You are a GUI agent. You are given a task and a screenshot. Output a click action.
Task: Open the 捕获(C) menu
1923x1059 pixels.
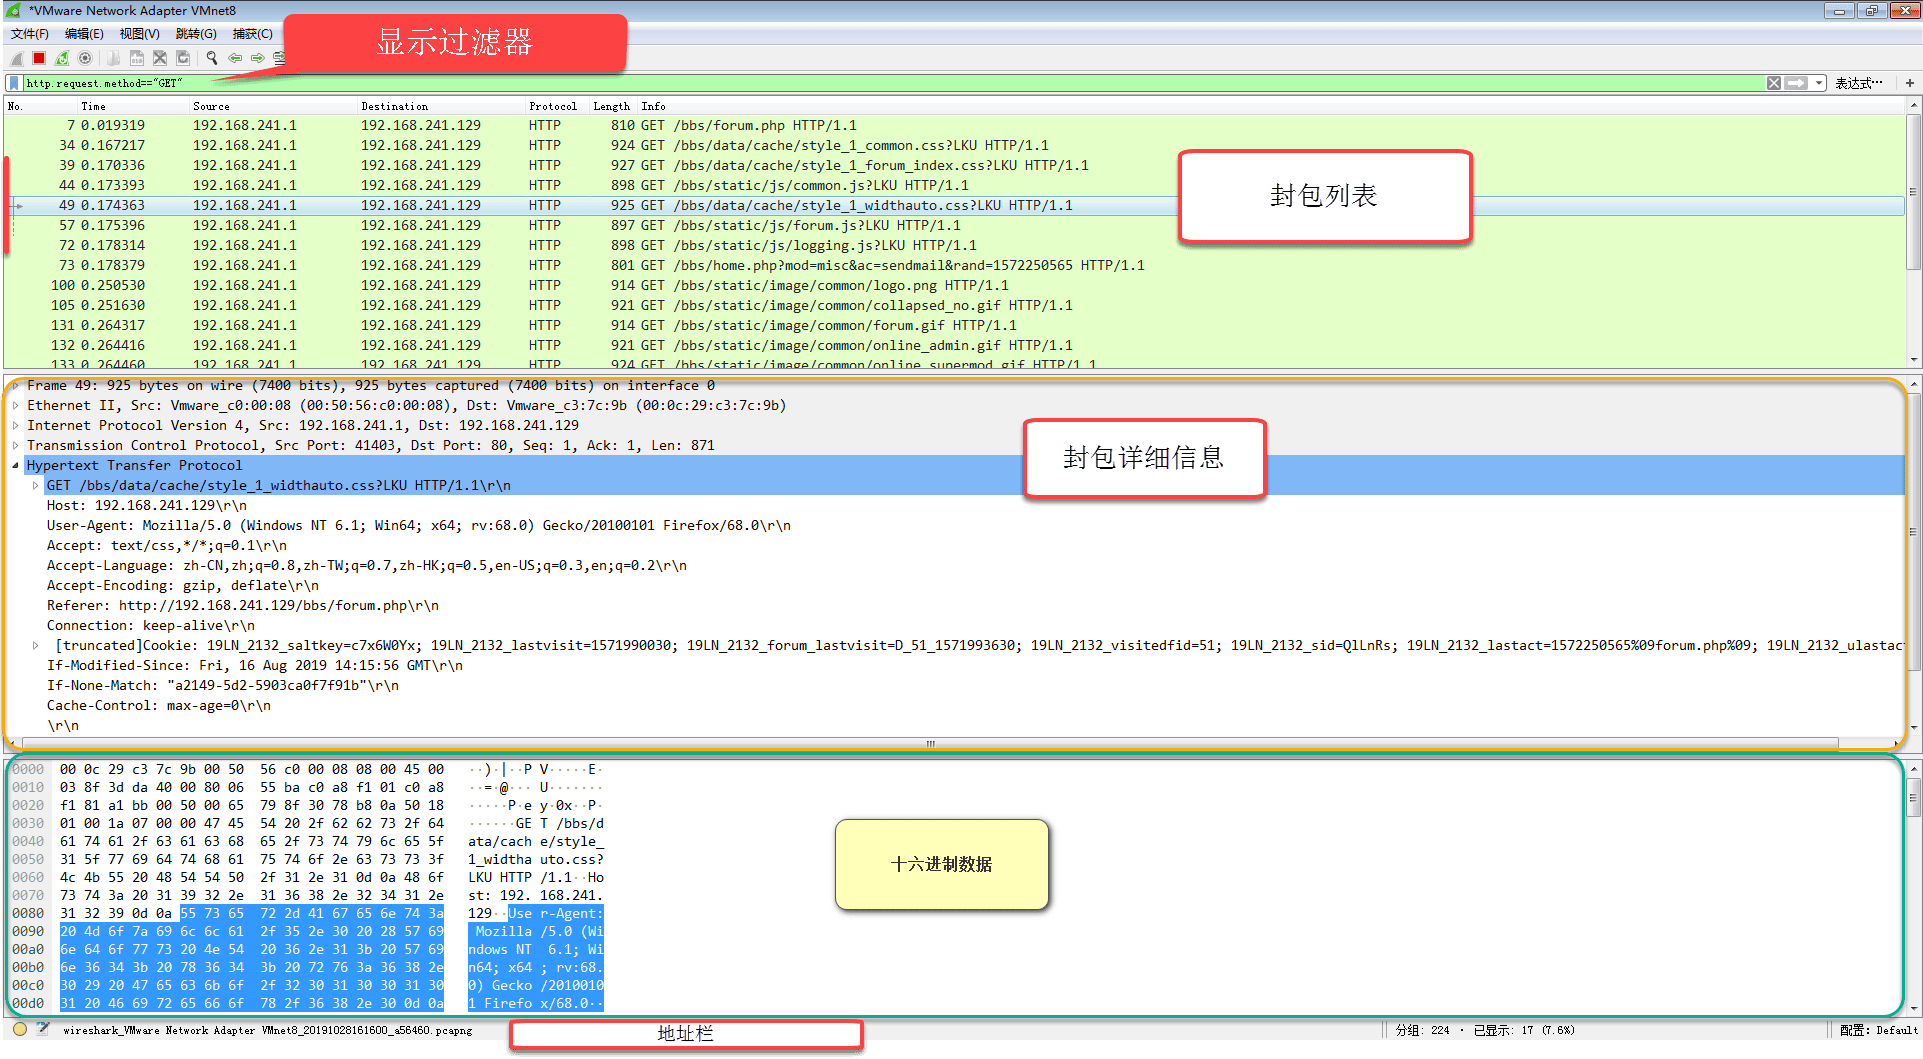click(x=252, y=34)
